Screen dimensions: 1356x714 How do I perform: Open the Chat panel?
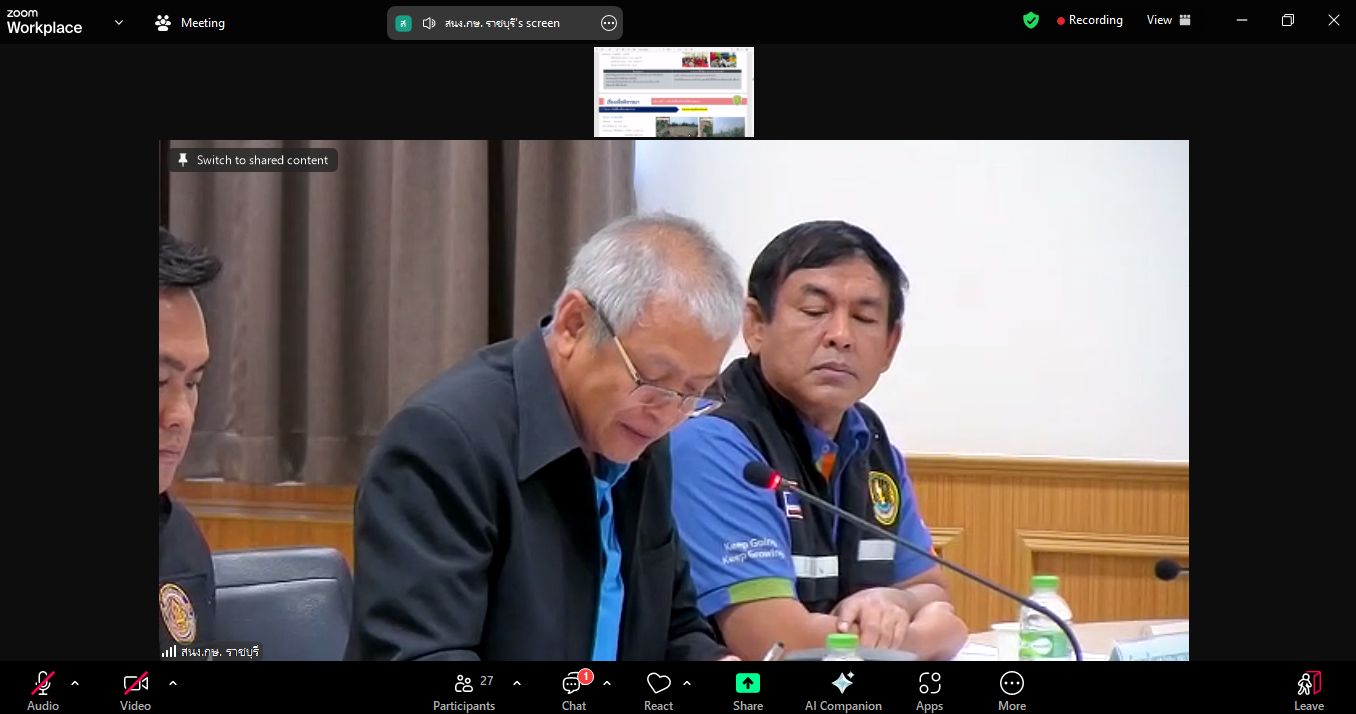[573, 689]
